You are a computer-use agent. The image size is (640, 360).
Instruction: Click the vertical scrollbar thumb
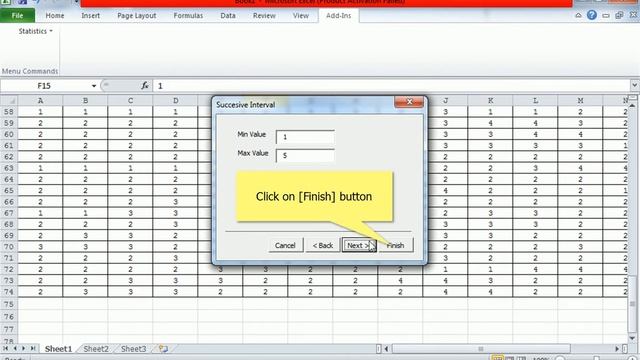tap(633, 304)
